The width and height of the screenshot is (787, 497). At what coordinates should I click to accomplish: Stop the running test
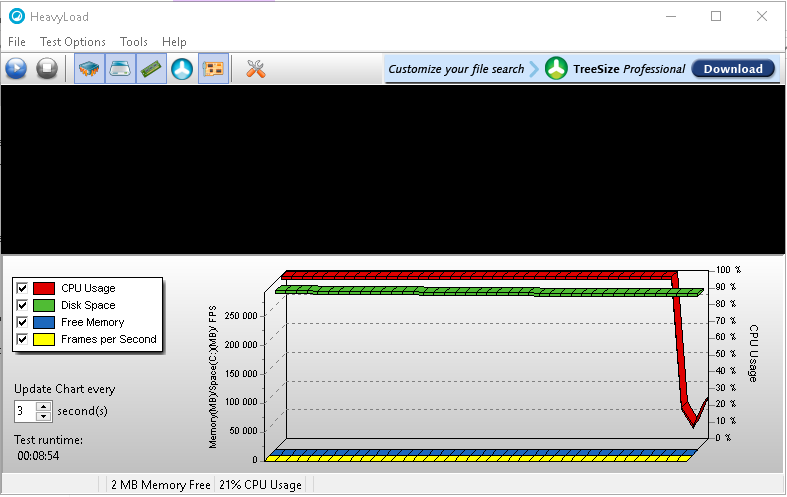tap(46, 69)
